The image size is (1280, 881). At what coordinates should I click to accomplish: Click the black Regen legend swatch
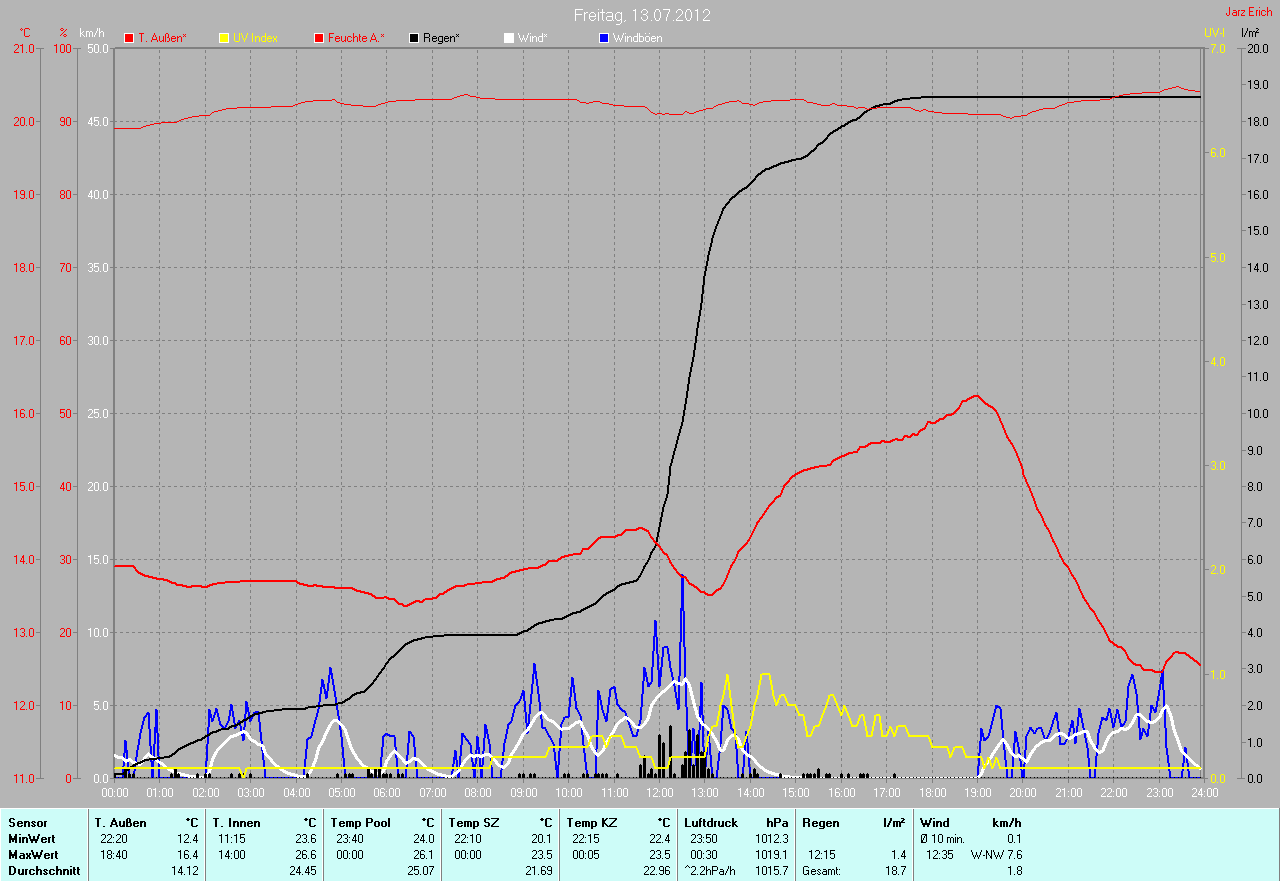(x=415, y=38)
